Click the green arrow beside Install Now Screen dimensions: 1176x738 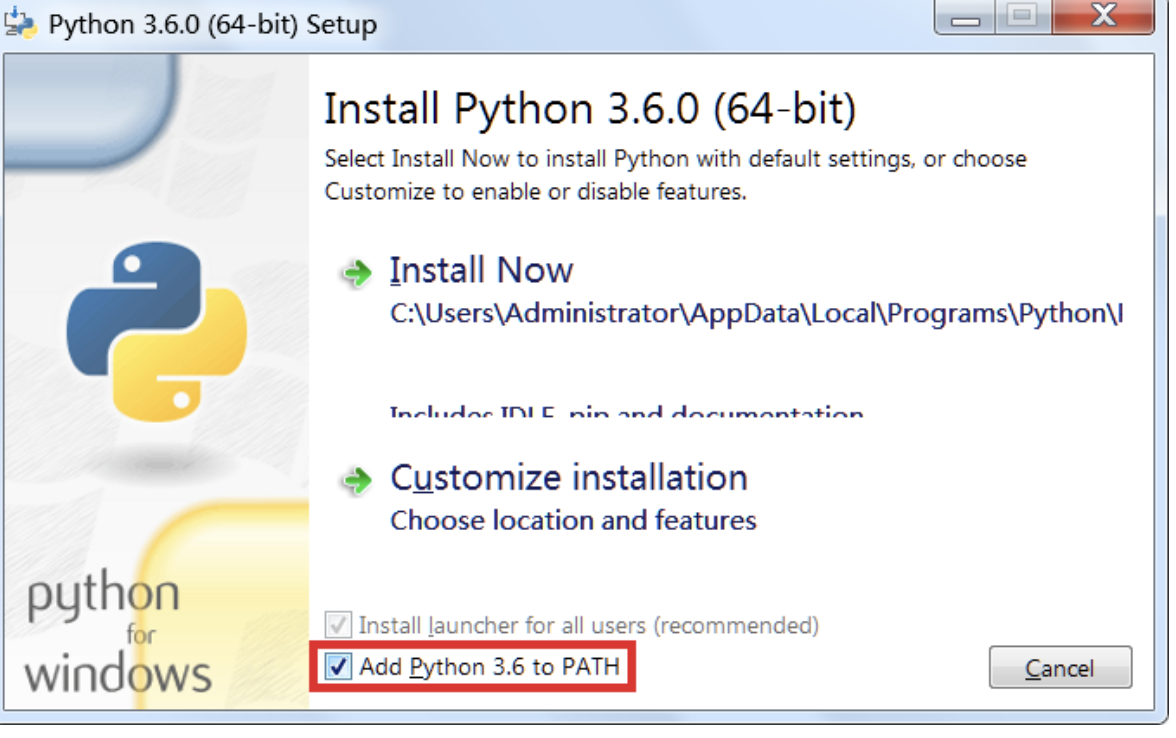pyautogui.click(x=356, y=274)
